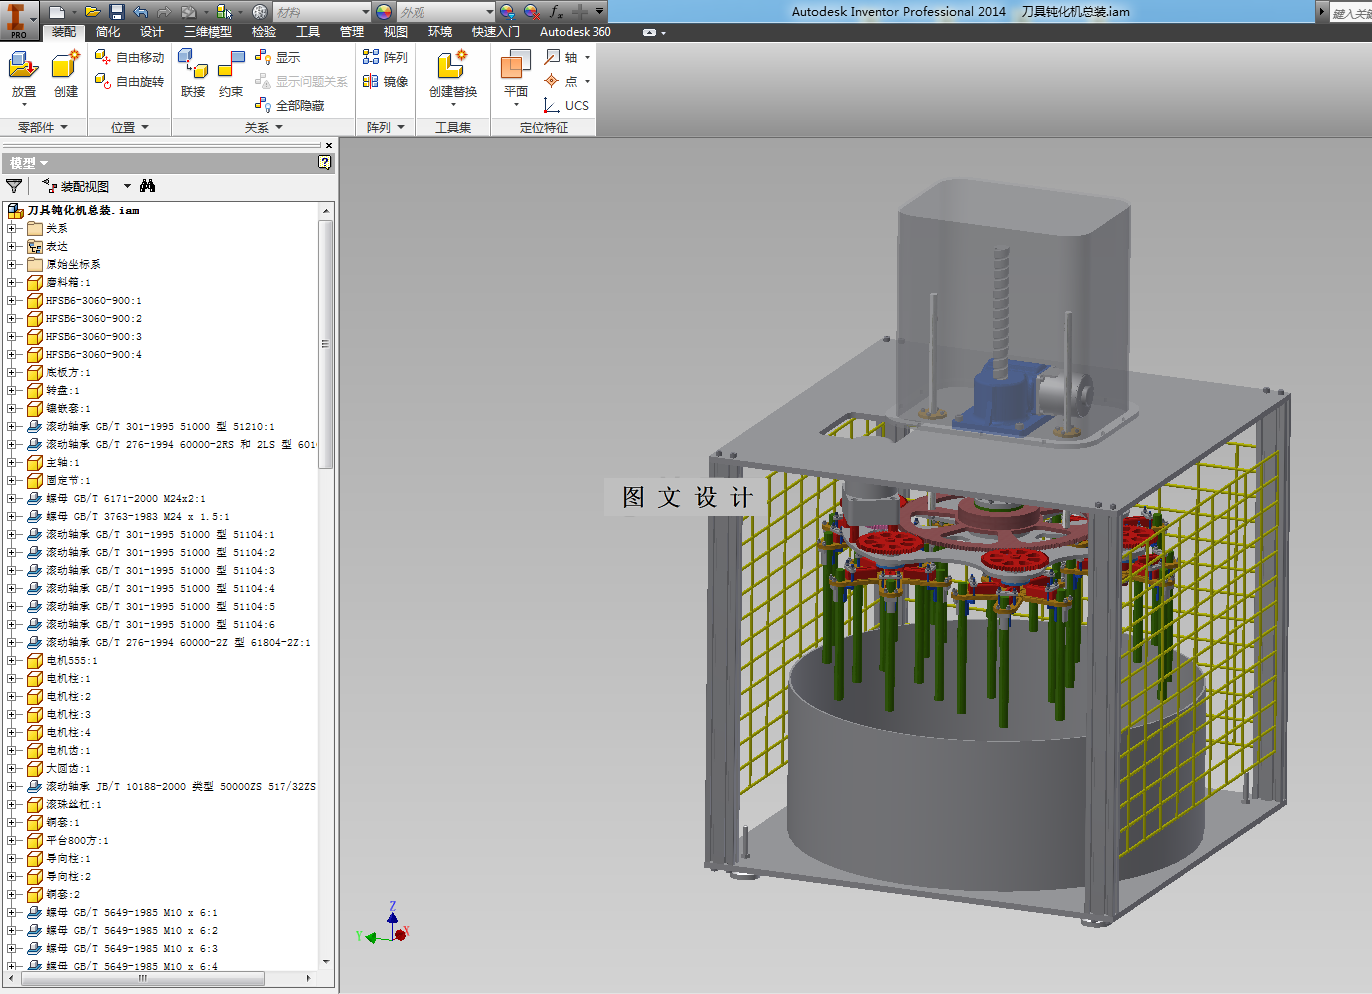Click the 创建替换 (Create Substitutes) tool

453,78
